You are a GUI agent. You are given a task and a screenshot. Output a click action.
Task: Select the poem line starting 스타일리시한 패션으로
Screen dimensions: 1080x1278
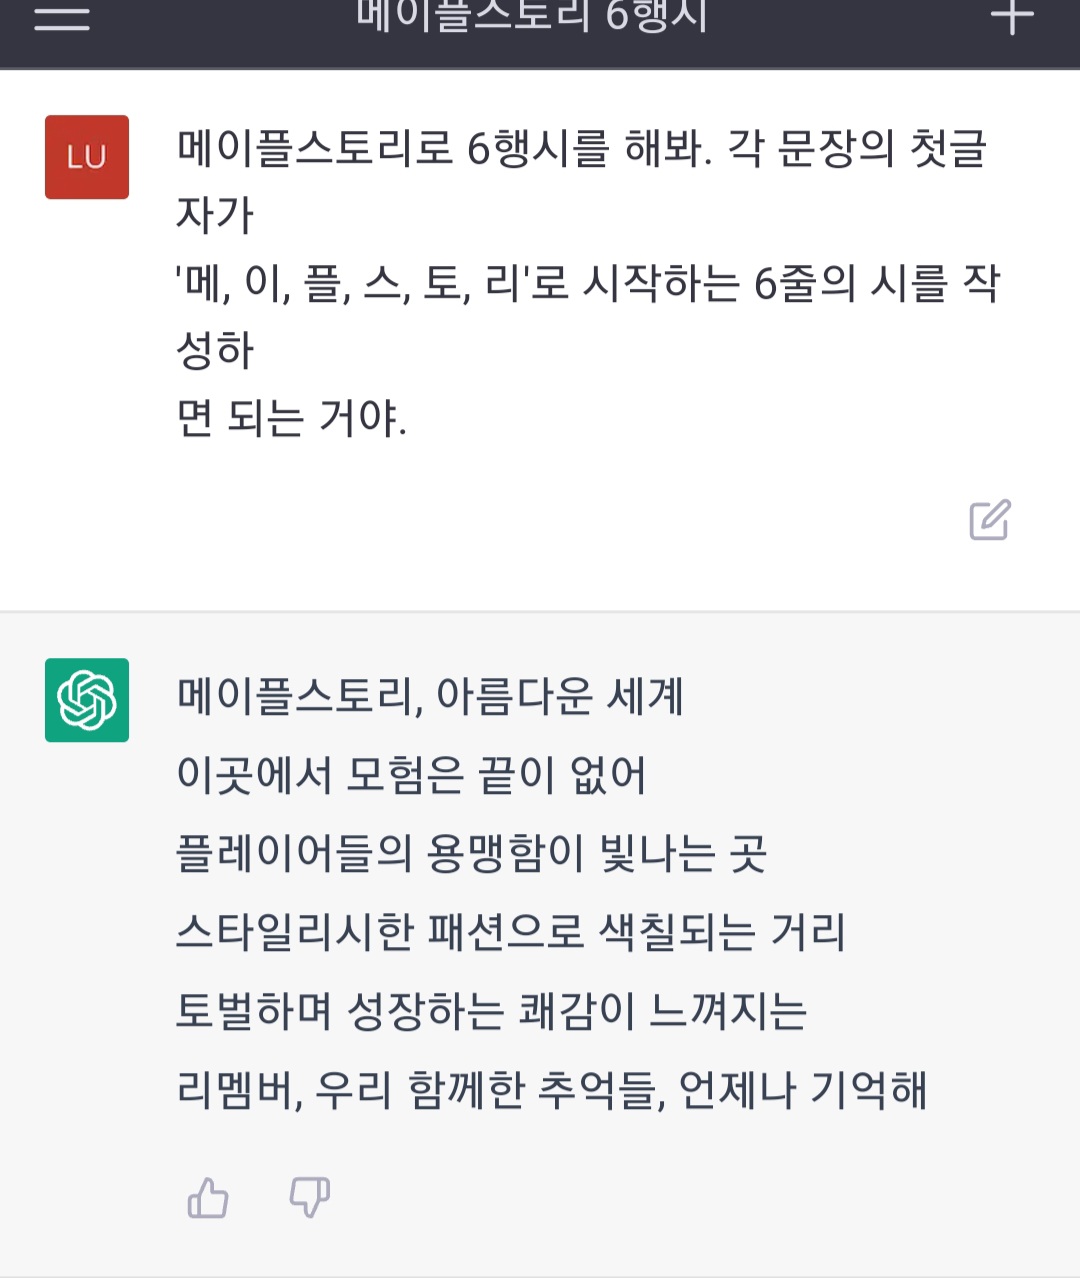(x=511, y=932)
